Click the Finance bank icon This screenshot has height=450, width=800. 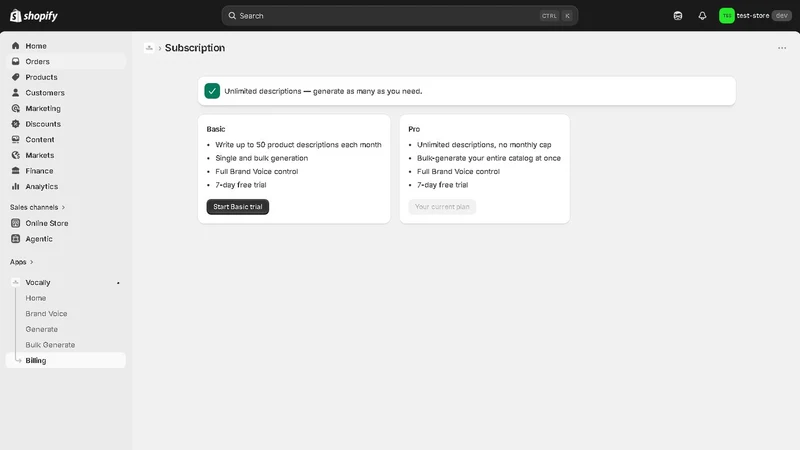point(15,171)
